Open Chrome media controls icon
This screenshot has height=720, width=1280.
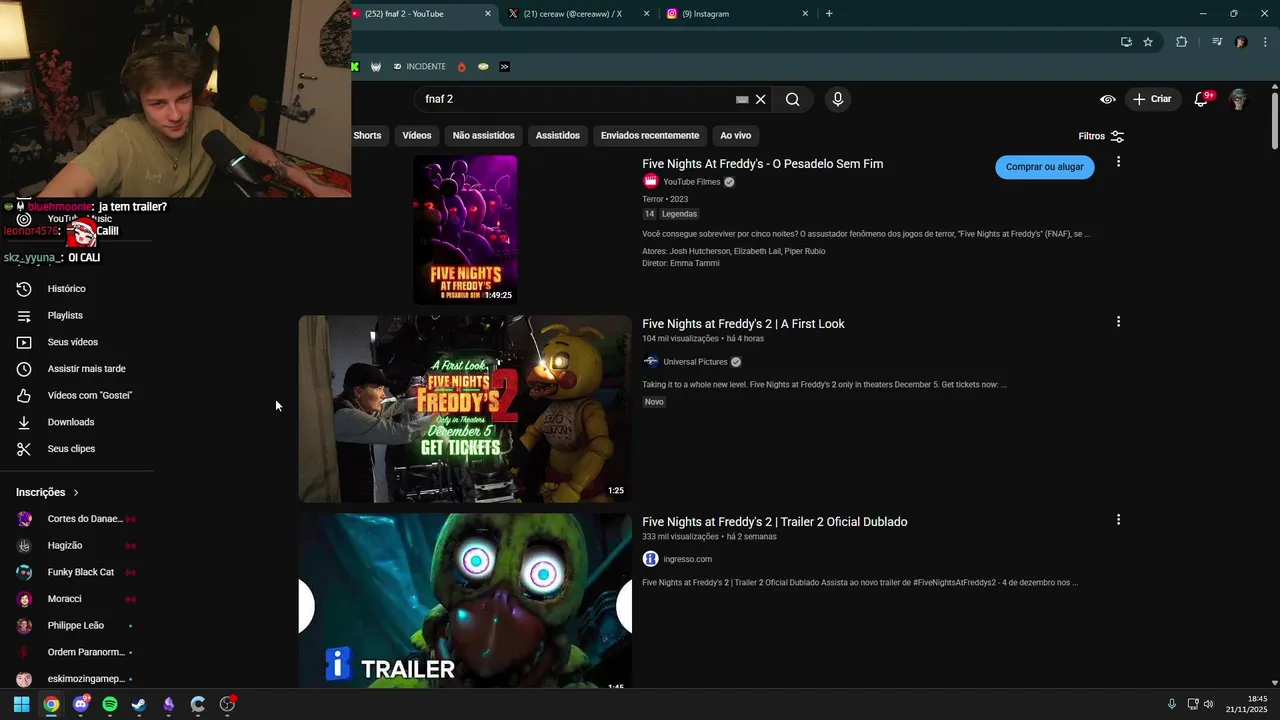(x=1217, y=42)
